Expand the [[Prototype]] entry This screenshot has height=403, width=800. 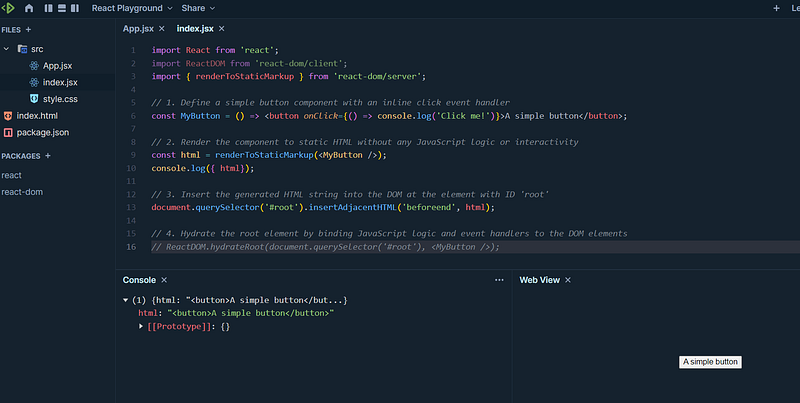coord(141,326)
